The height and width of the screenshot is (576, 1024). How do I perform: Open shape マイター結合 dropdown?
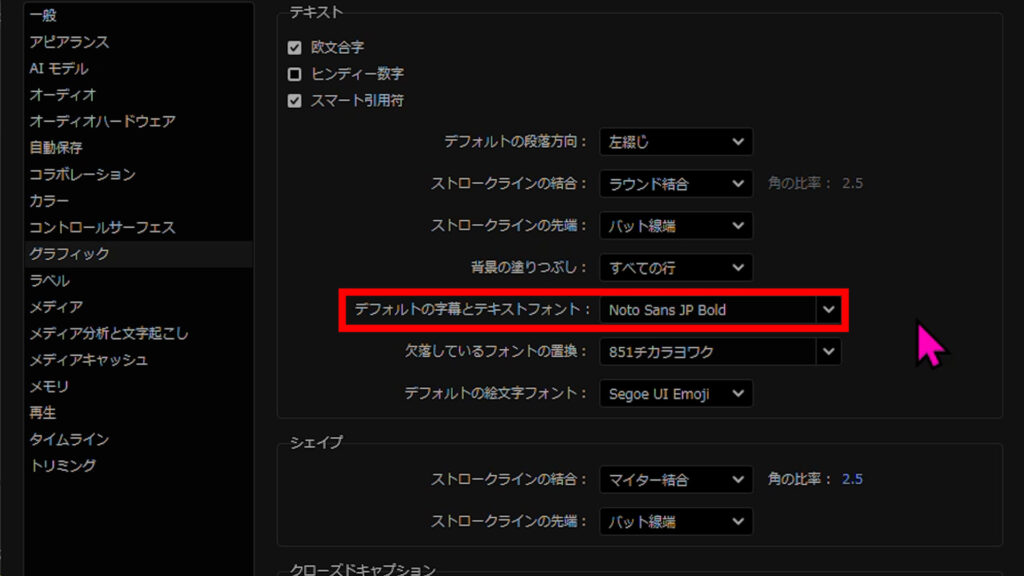coord(676,480)
